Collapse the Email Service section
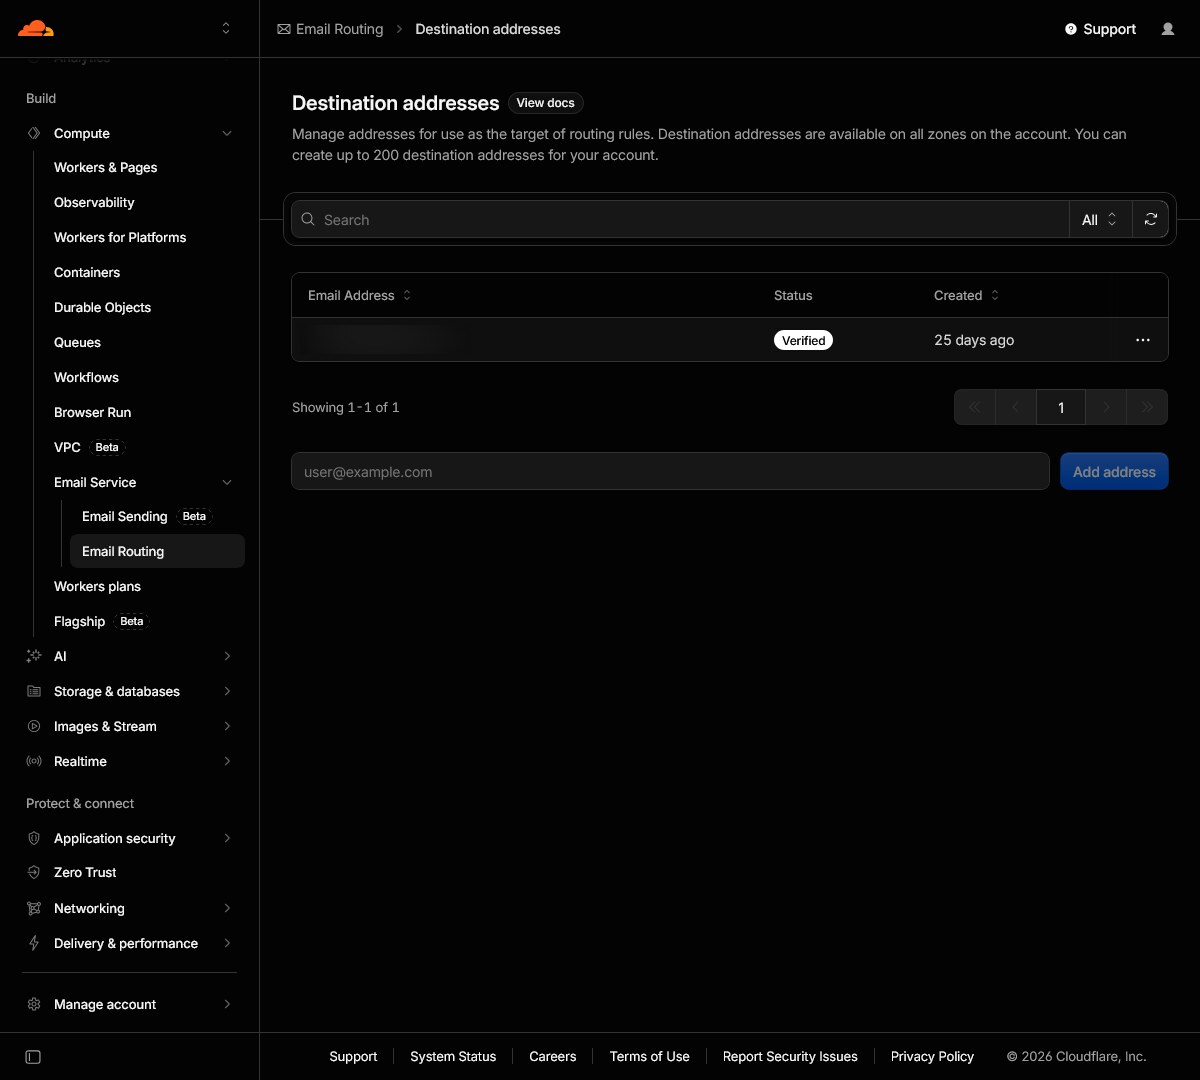The height and width of the screenshot is (1080, 1200). click(227, 482)
